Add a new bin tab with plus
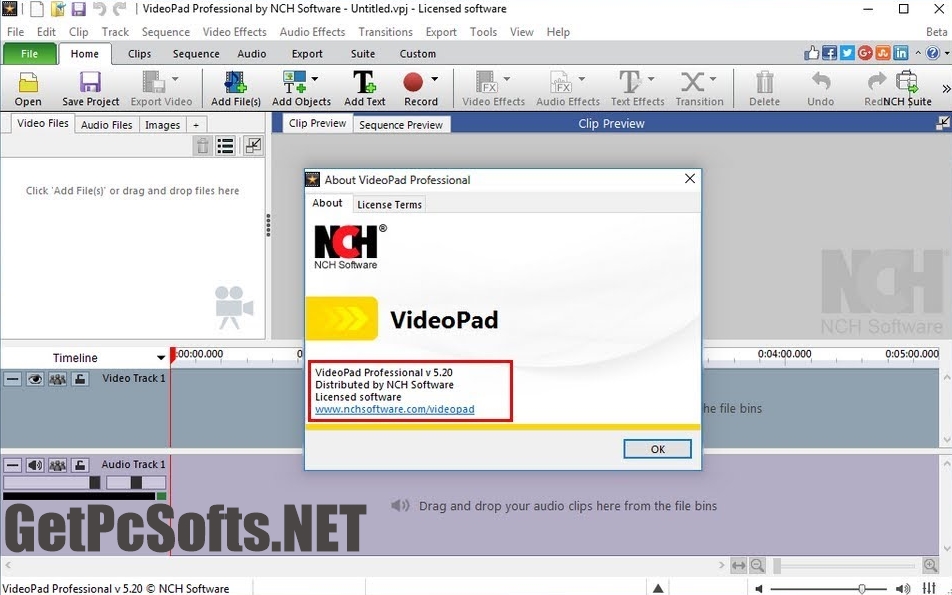Viewport: 952px width, 595px height. (x=196, y=124)
